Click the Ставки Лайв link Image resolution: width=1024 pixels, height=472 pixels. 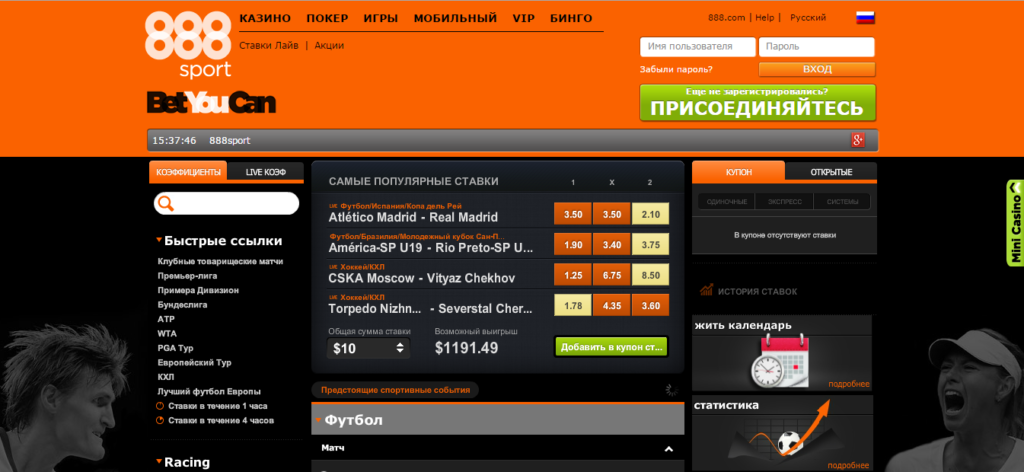(269, 46)
